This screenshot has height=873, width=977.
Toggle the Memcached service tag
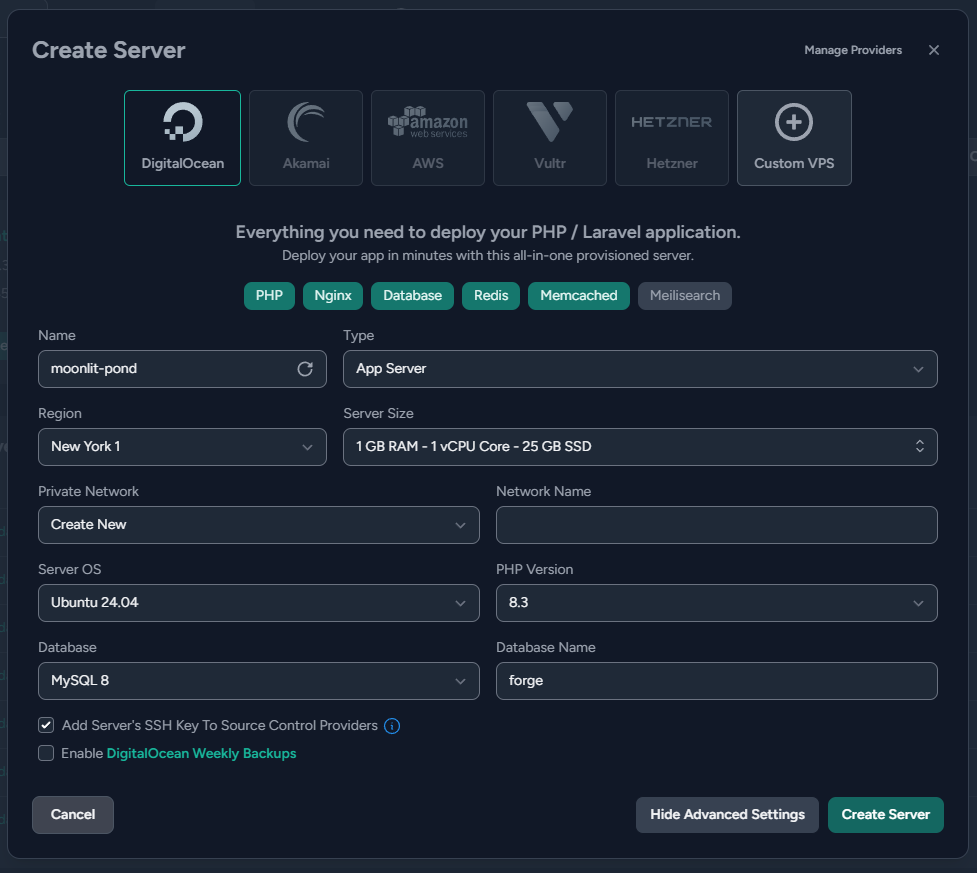[x=579, y=295]
